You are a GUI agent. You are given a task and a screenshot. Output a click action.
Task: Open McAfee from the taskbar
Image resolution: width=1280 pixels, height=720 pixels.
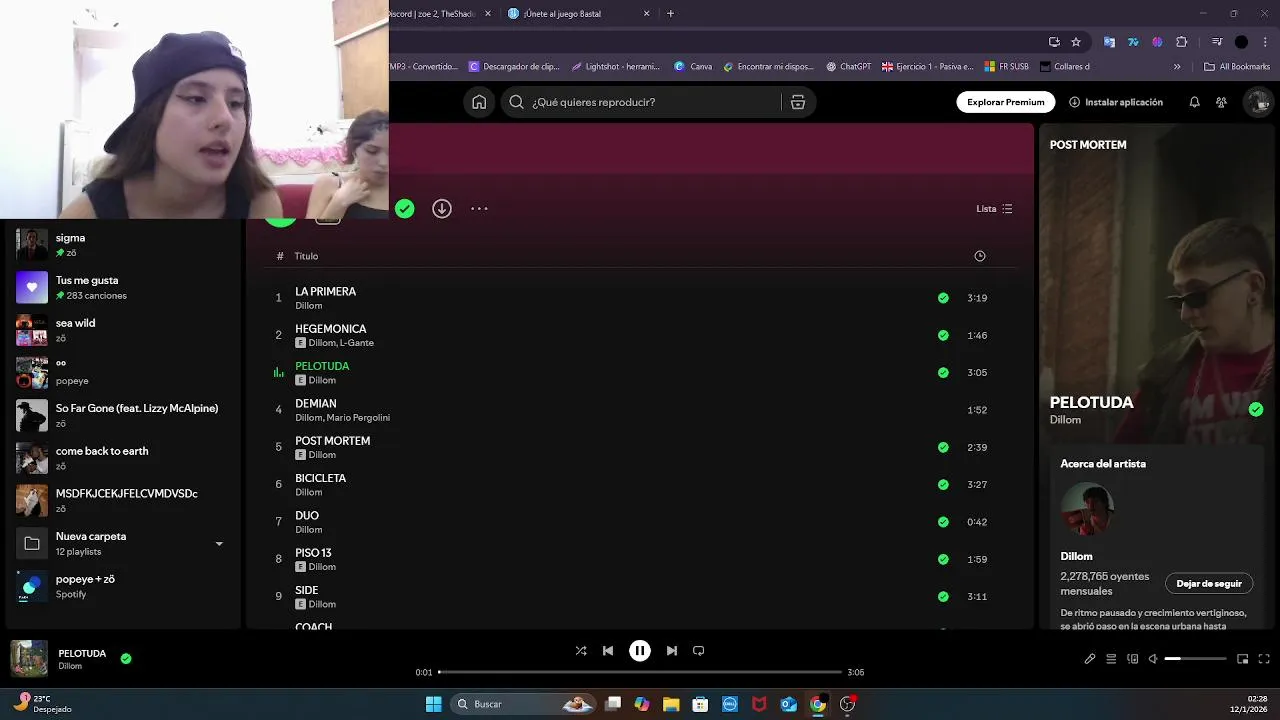(759, 704)
